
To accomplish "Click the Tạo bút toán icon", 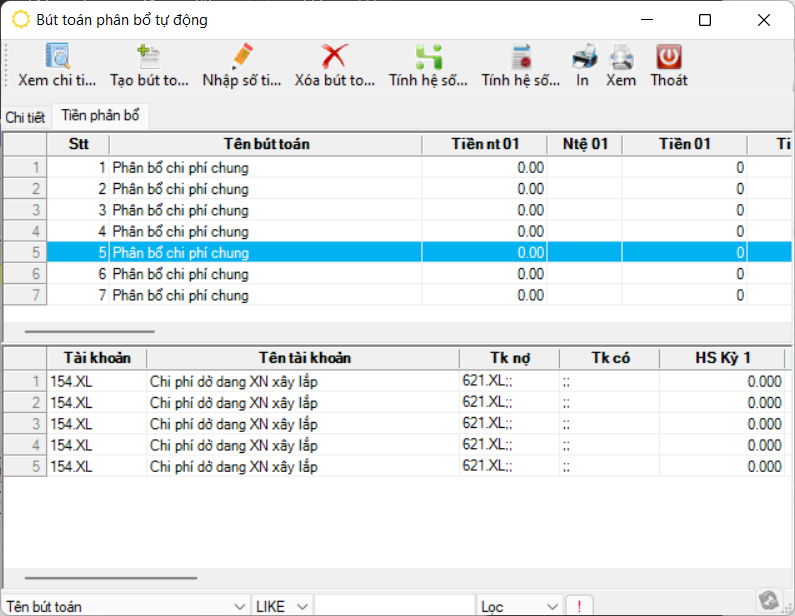I will tap(148, 56).
